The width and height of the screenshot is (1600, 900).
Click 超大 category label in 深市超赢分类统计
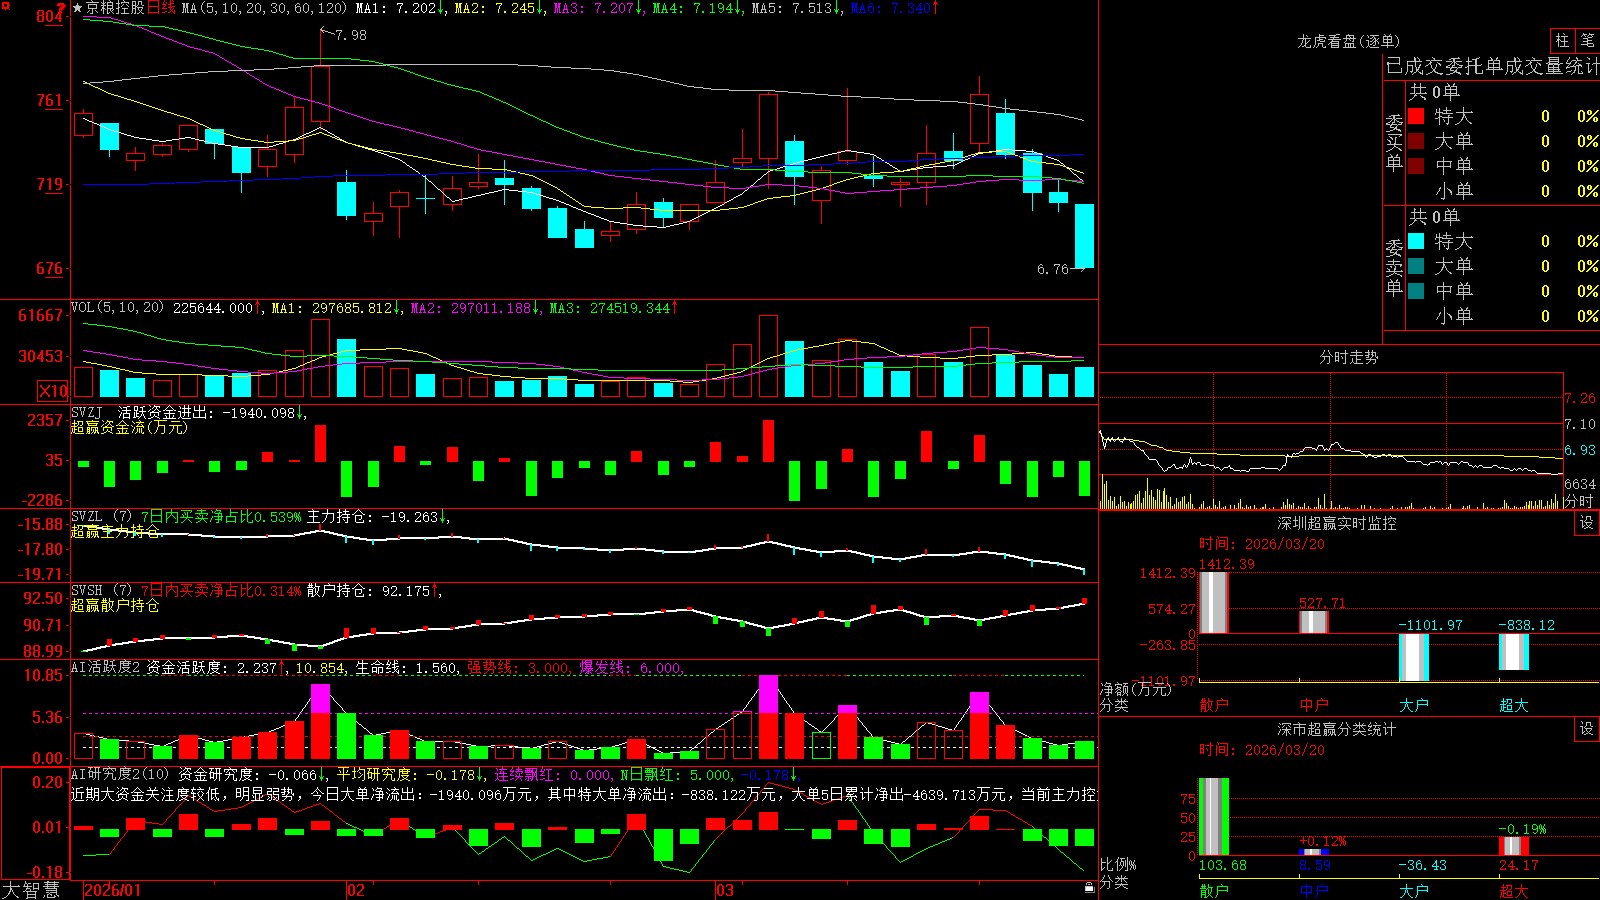click(1514, 890)
